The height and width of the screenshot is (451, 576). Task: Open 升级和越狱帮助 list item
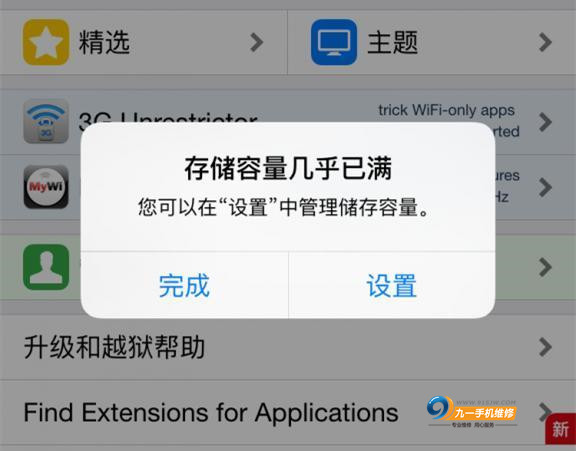288,347
